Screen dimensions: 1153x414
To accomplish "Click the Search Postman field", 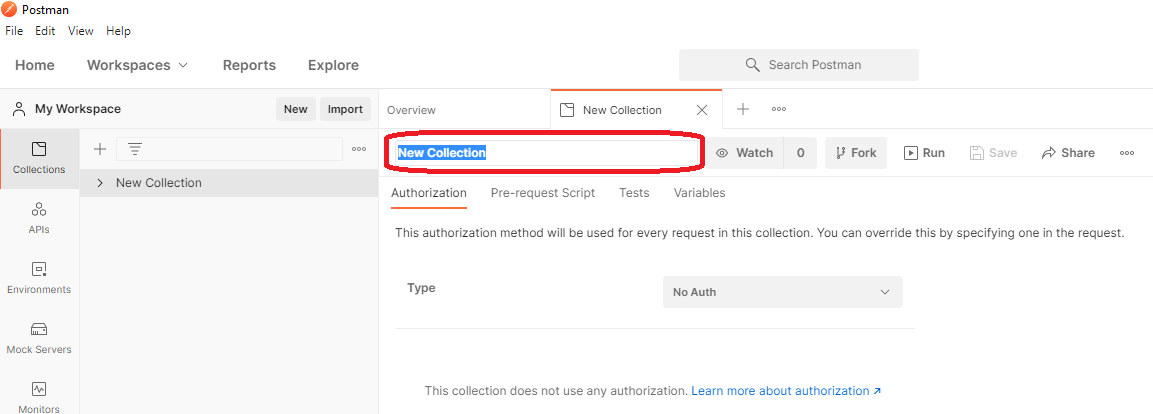I will 799,65.
